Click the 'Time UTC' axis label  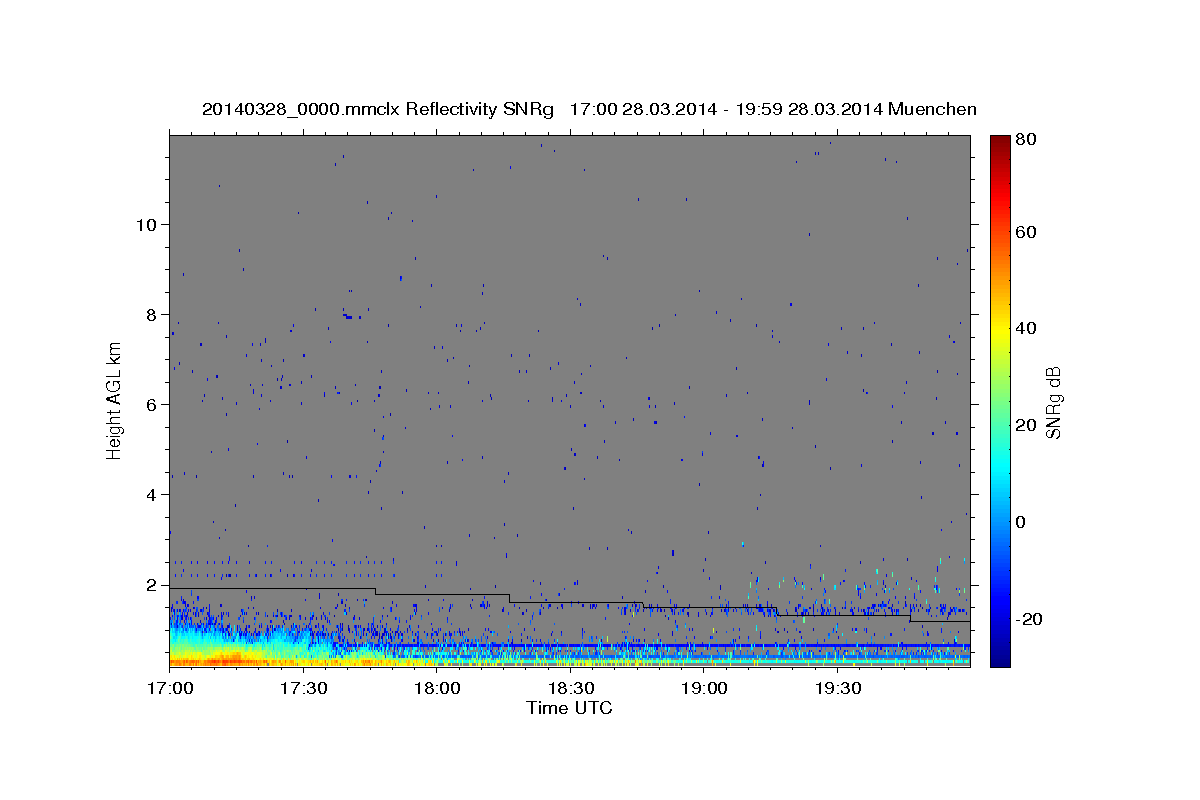569,708
